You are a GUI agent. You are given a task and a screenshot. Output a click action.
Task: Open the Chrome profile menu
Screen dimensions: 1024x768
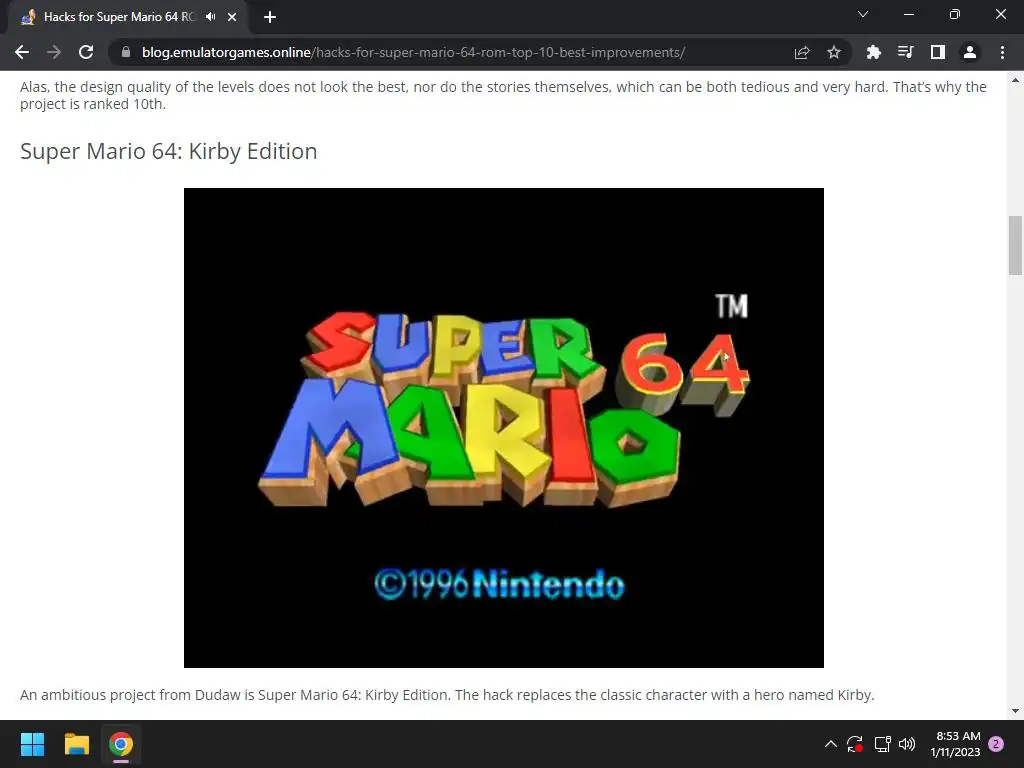point(970,52)
